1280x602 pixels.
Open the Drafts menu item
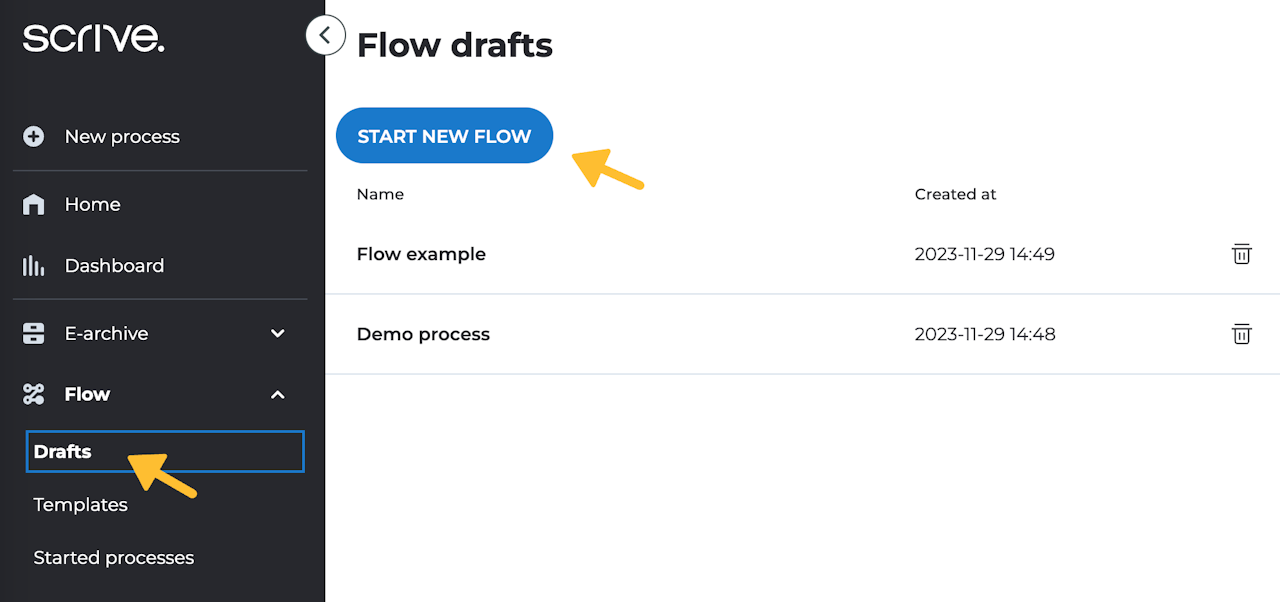click(63, 452)
